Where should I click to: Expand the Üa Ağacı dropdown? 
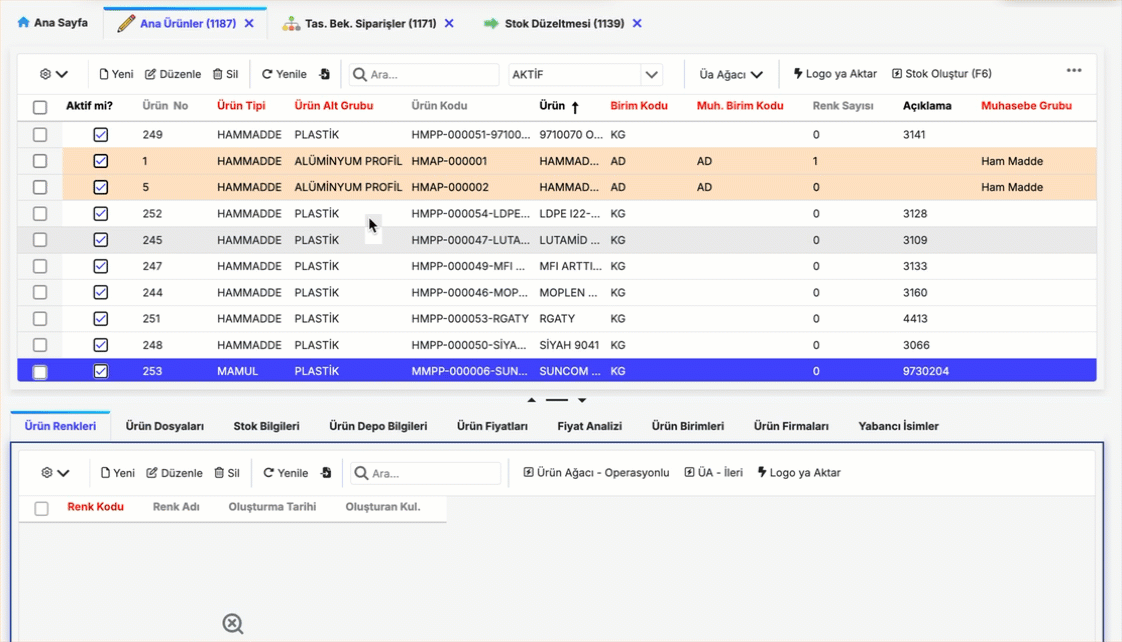coord(730,75)
